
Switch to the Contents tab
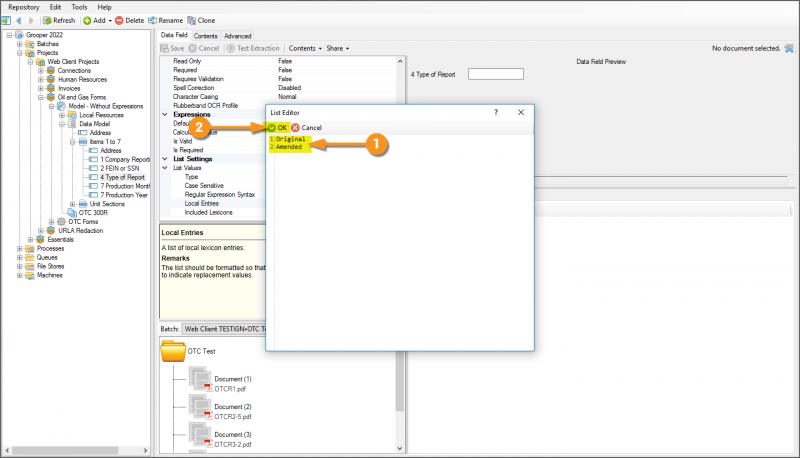point(206,36)
